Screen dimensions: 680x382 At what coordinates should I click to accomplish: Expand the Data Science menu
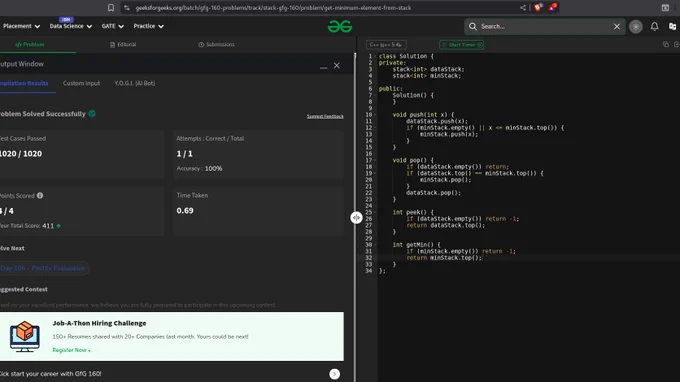(71, 26)
